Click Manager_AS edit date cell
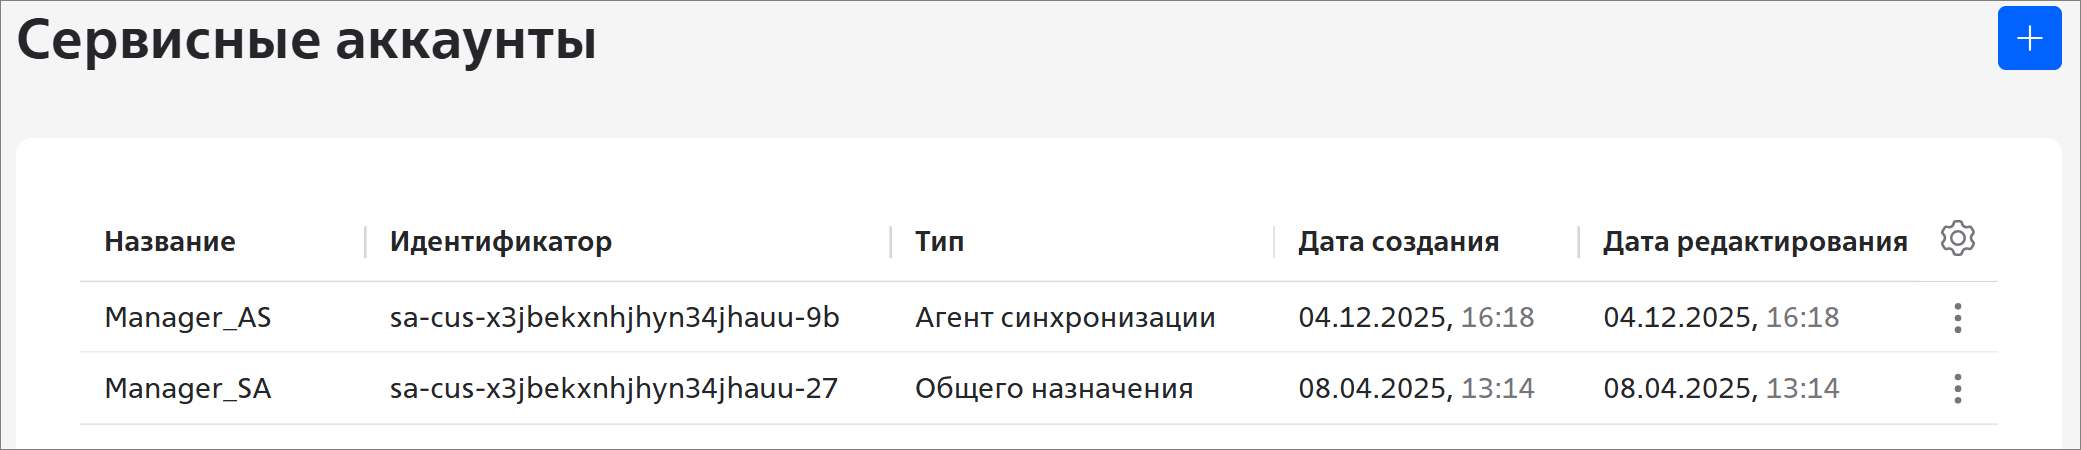Image resolution: width=2081 pixels, height=450 pixels. pyautogui.click(x=1721, y=318)
